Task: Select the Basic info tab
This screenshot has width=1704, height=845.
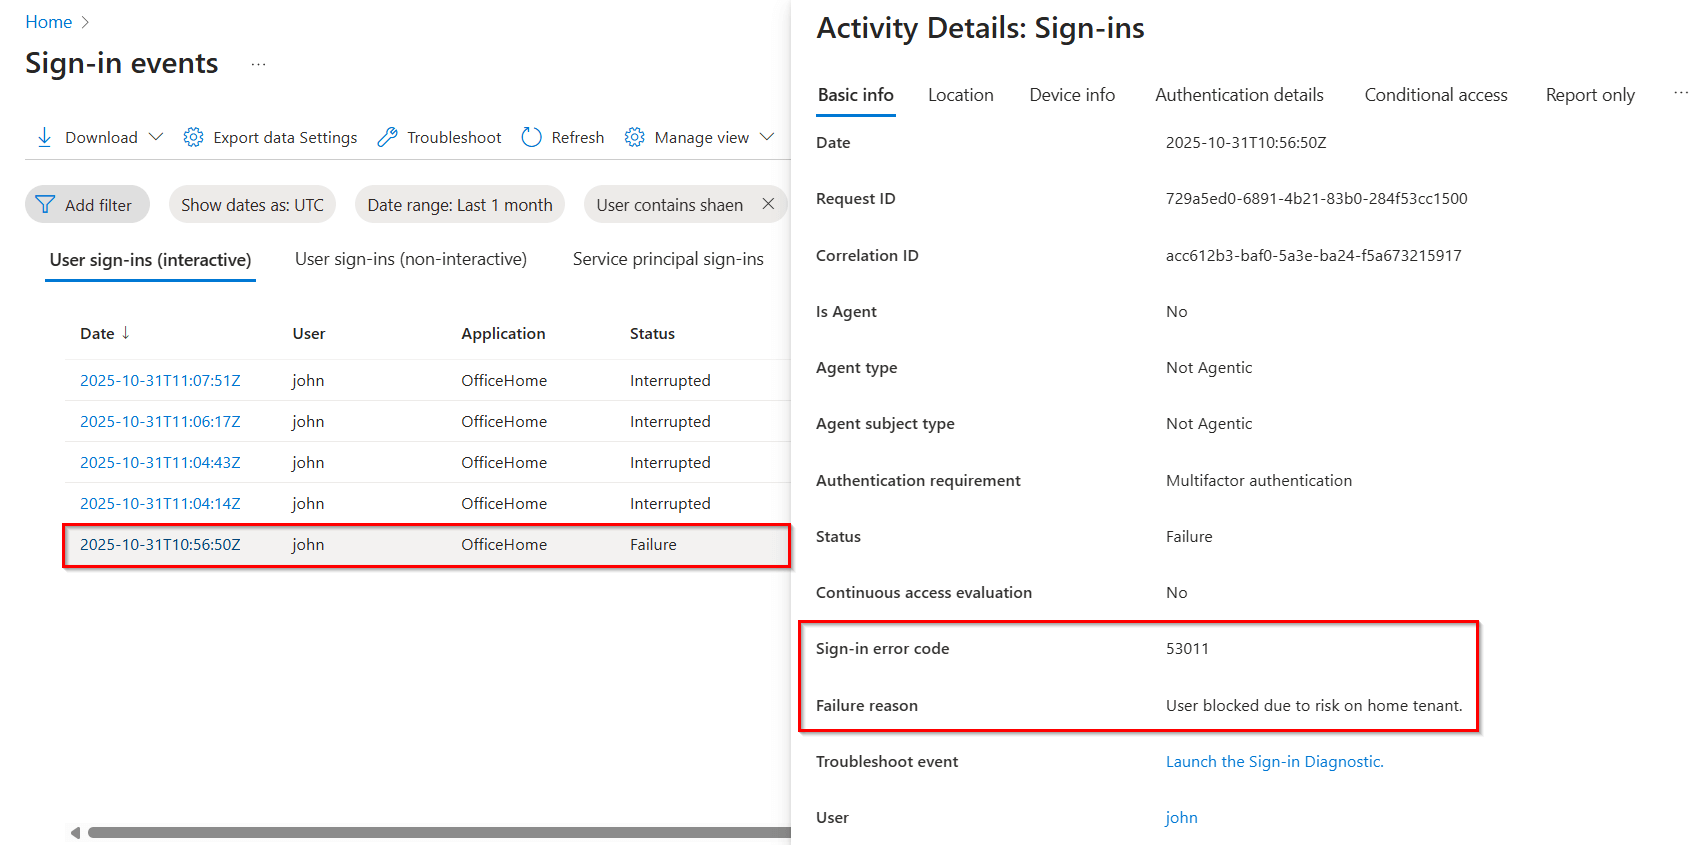Action: tap(856, 95)
